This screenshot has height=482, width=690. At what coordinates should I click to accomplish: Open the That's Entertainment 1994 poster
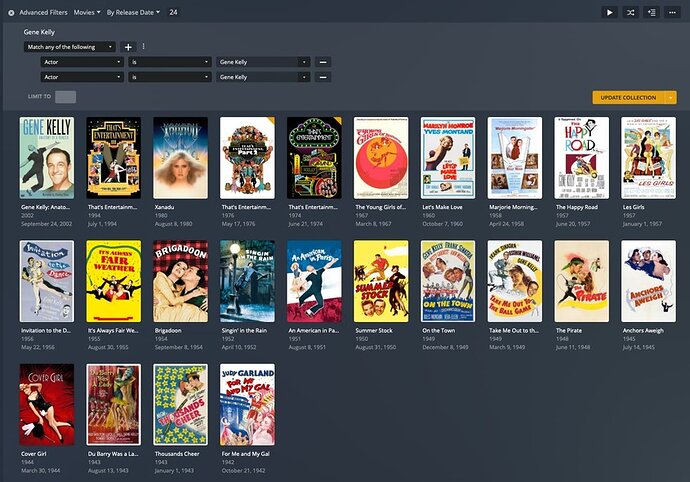coord(114,158)
